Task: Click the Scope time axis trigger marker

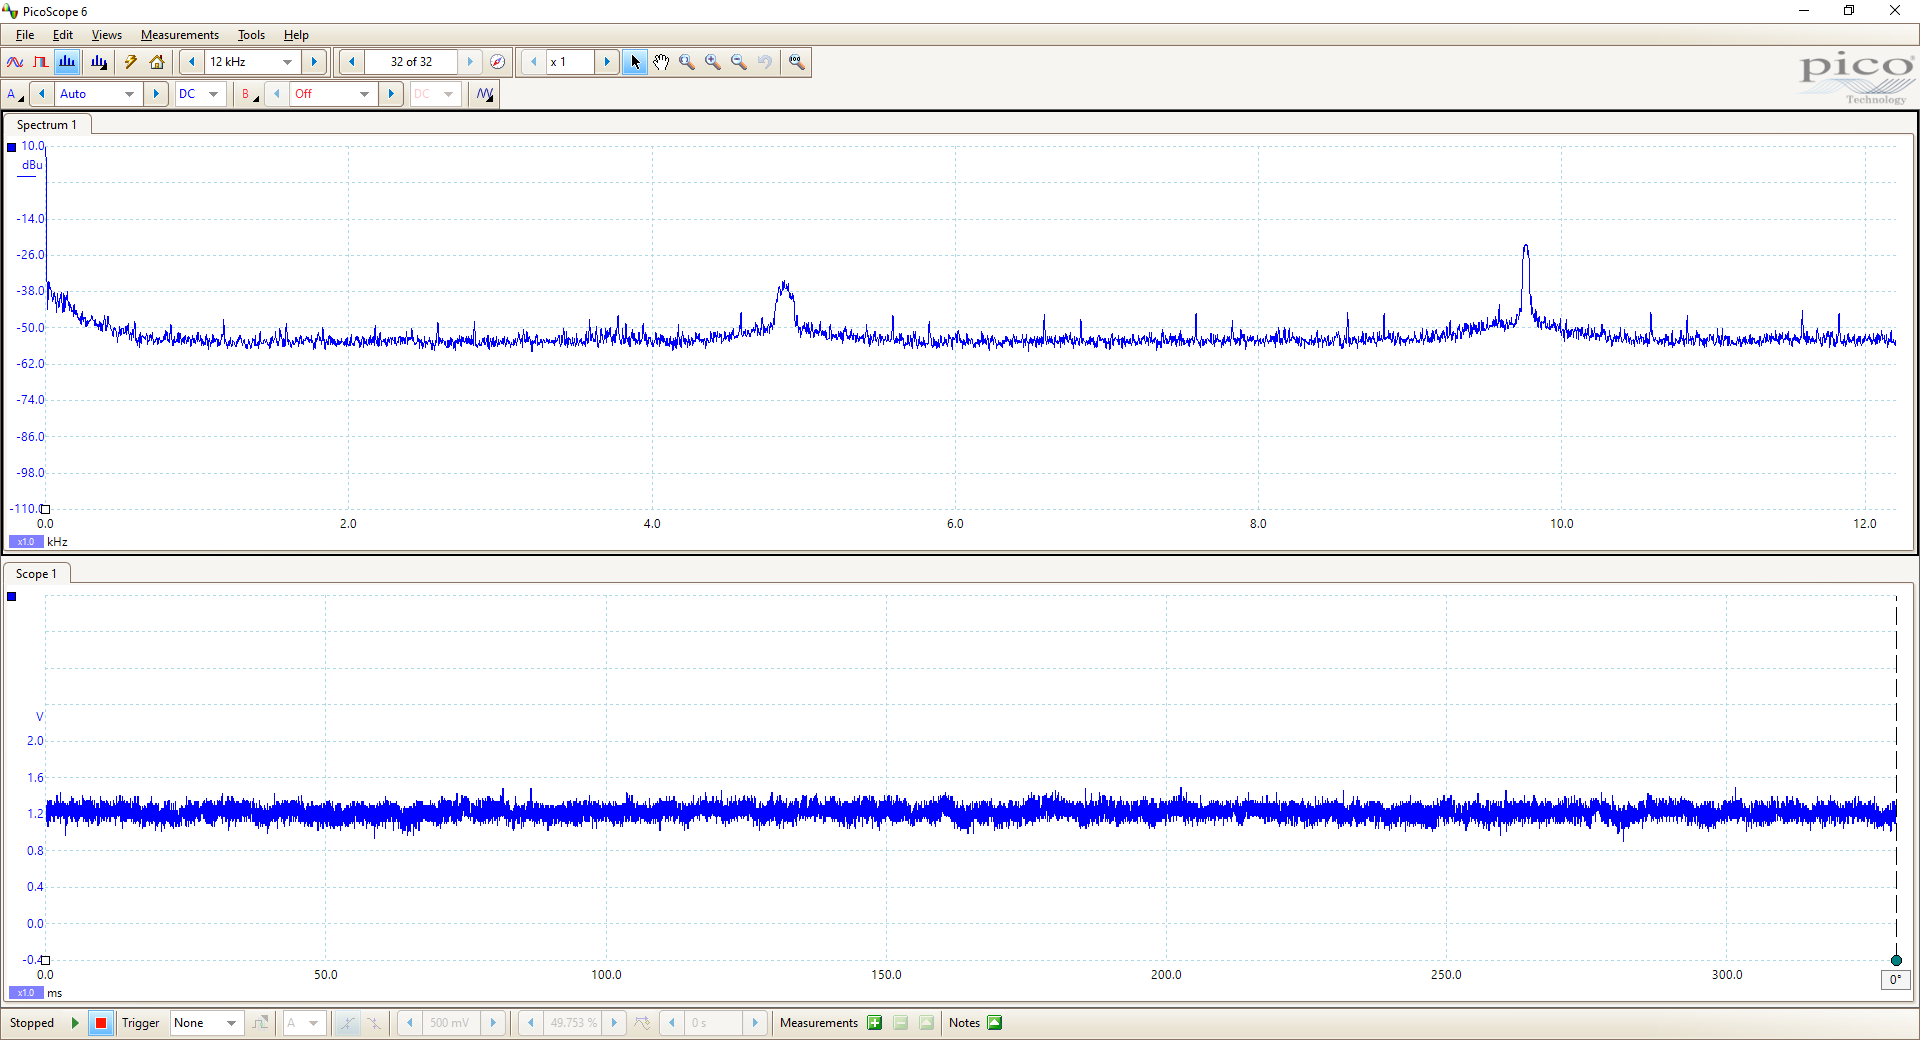Action: 1896,960
